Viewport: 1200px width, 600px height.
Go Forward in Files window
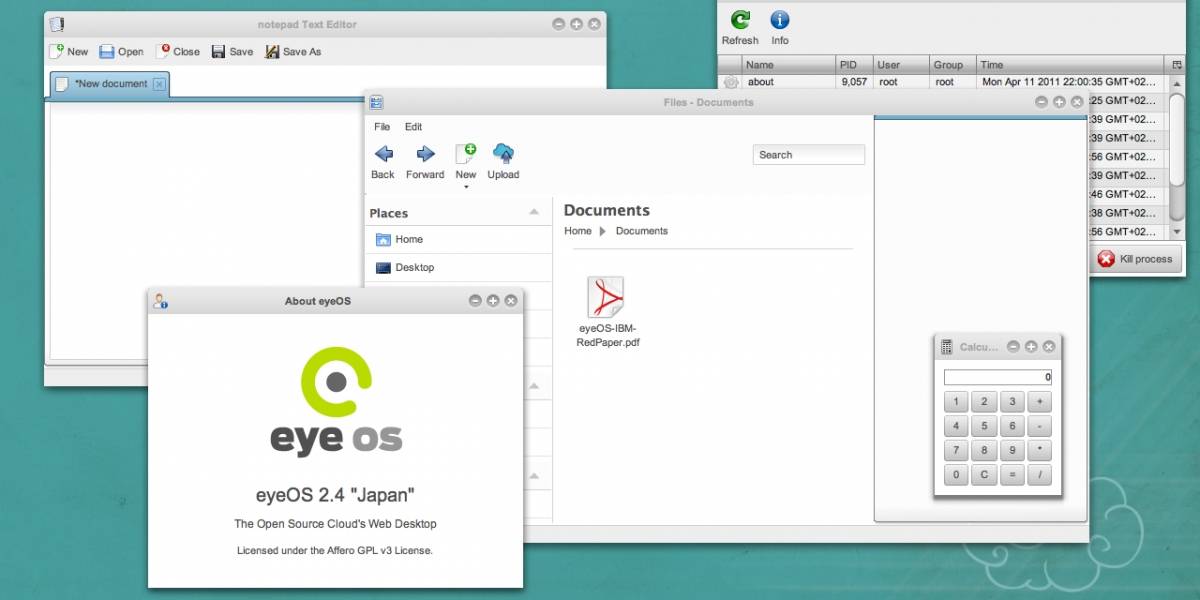[425, 162]
